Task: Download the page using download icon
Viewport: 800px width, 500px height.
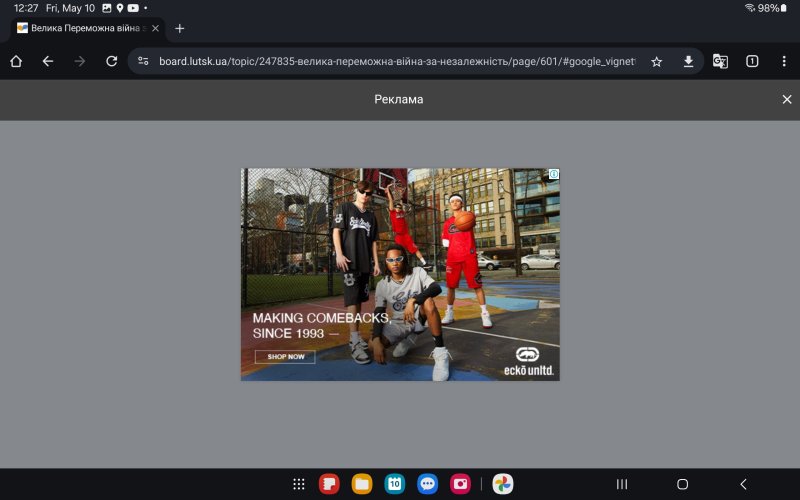Action: 688,61
